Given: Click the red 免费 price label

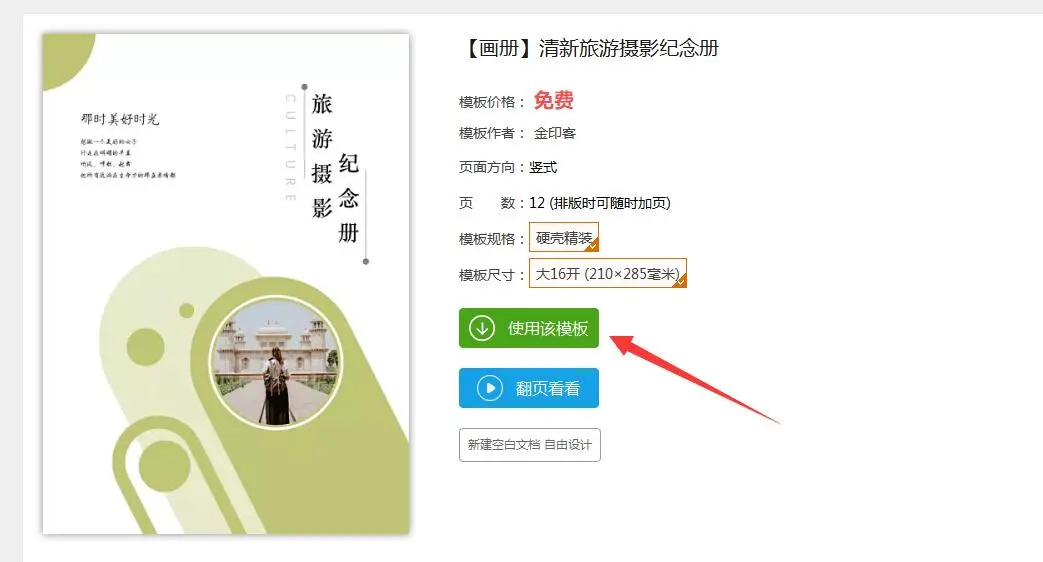Looking at the screenshot, I should tap(553, 100).
